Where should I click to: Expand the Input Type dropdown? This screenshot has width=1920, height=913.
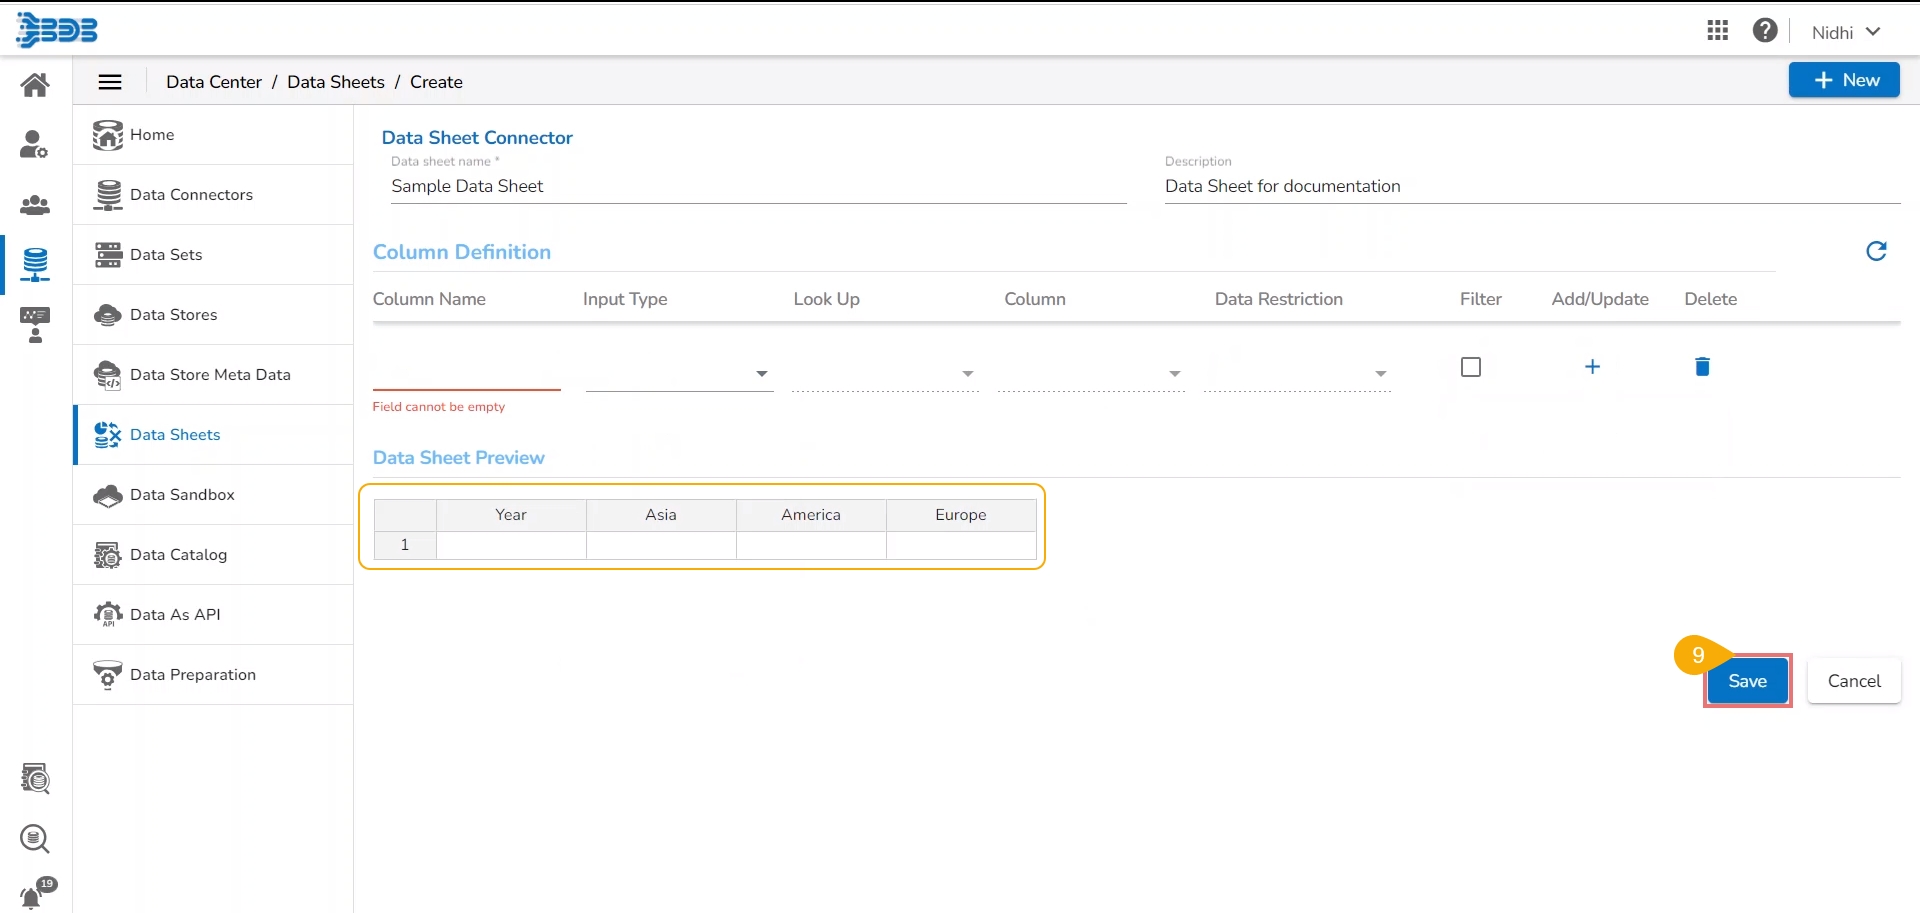coord(679,373)
